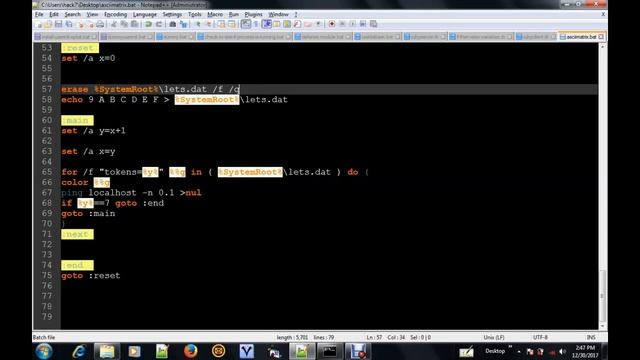
Task: Click the Copy toolbar icon
Action: [x=124, y=24]
